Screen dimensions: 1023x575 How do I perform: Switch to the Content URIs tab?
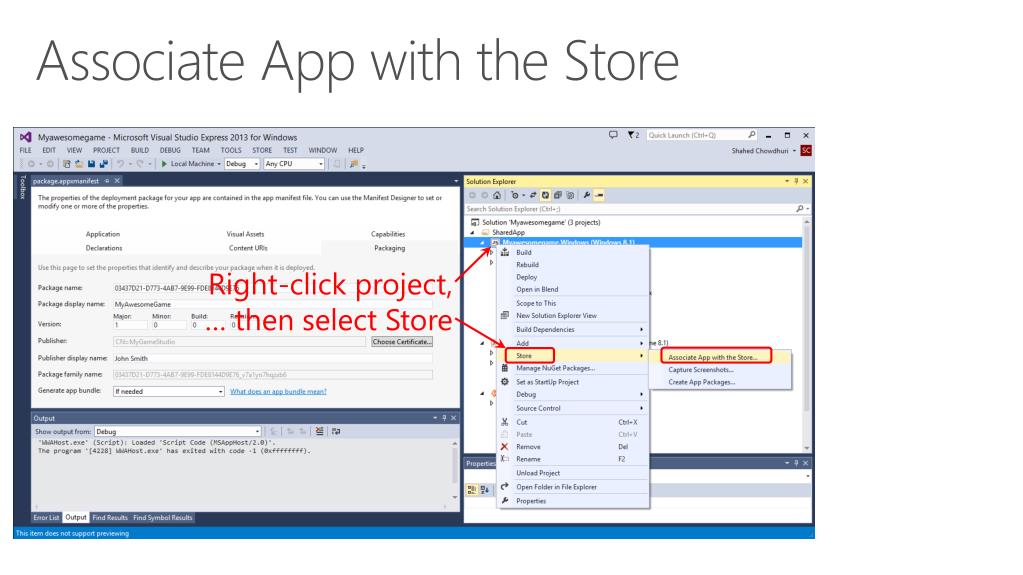248,249
